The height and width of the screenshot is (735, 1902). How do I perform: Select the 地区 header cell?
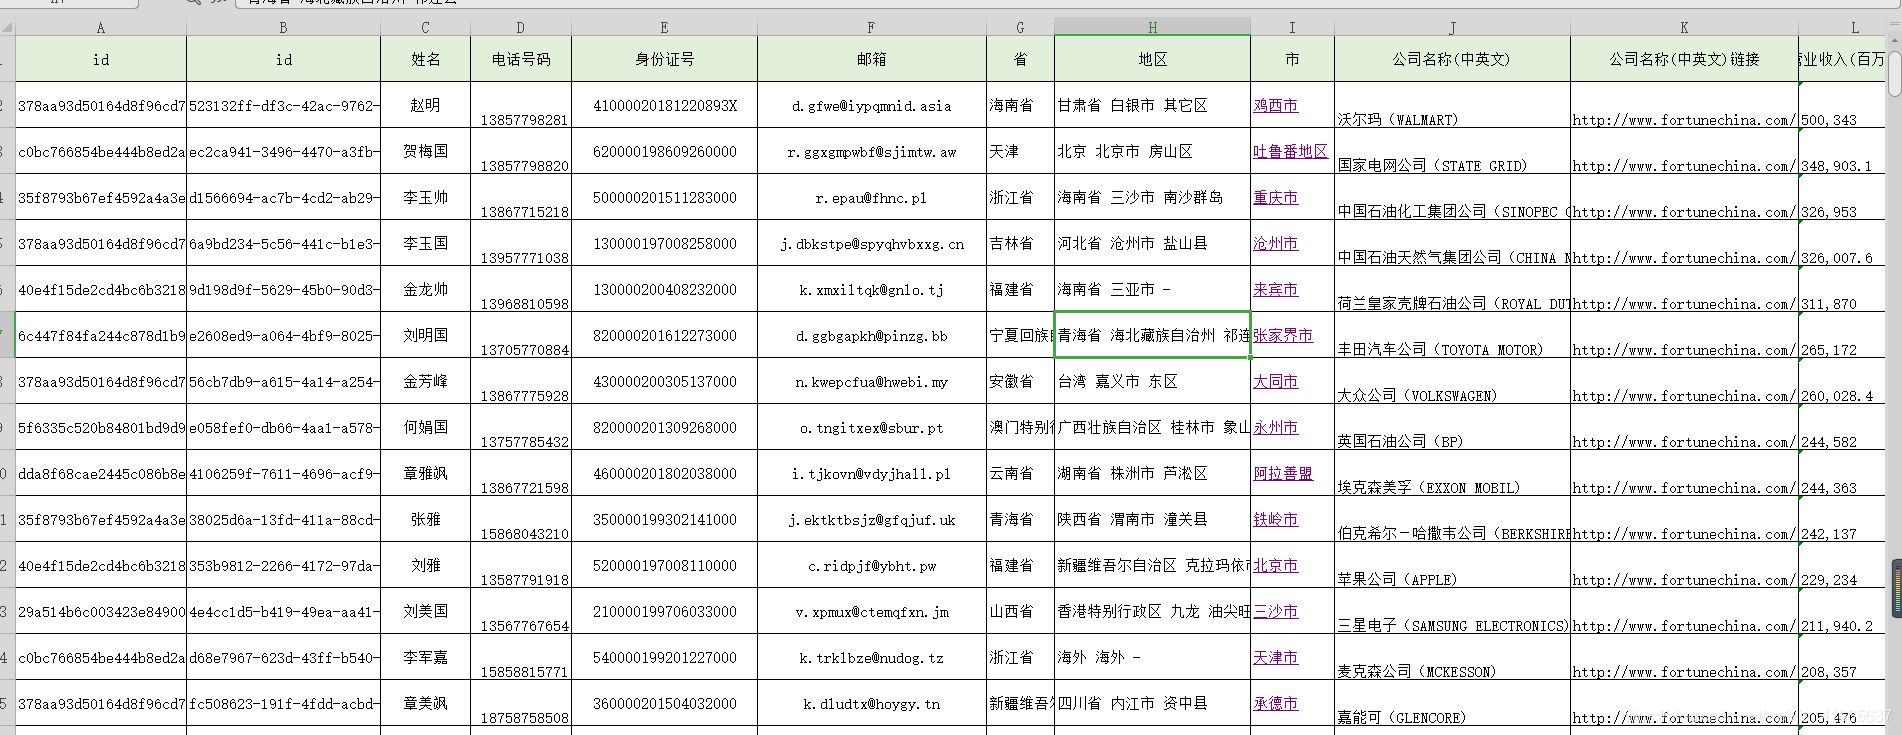[x=1152, y=59]
